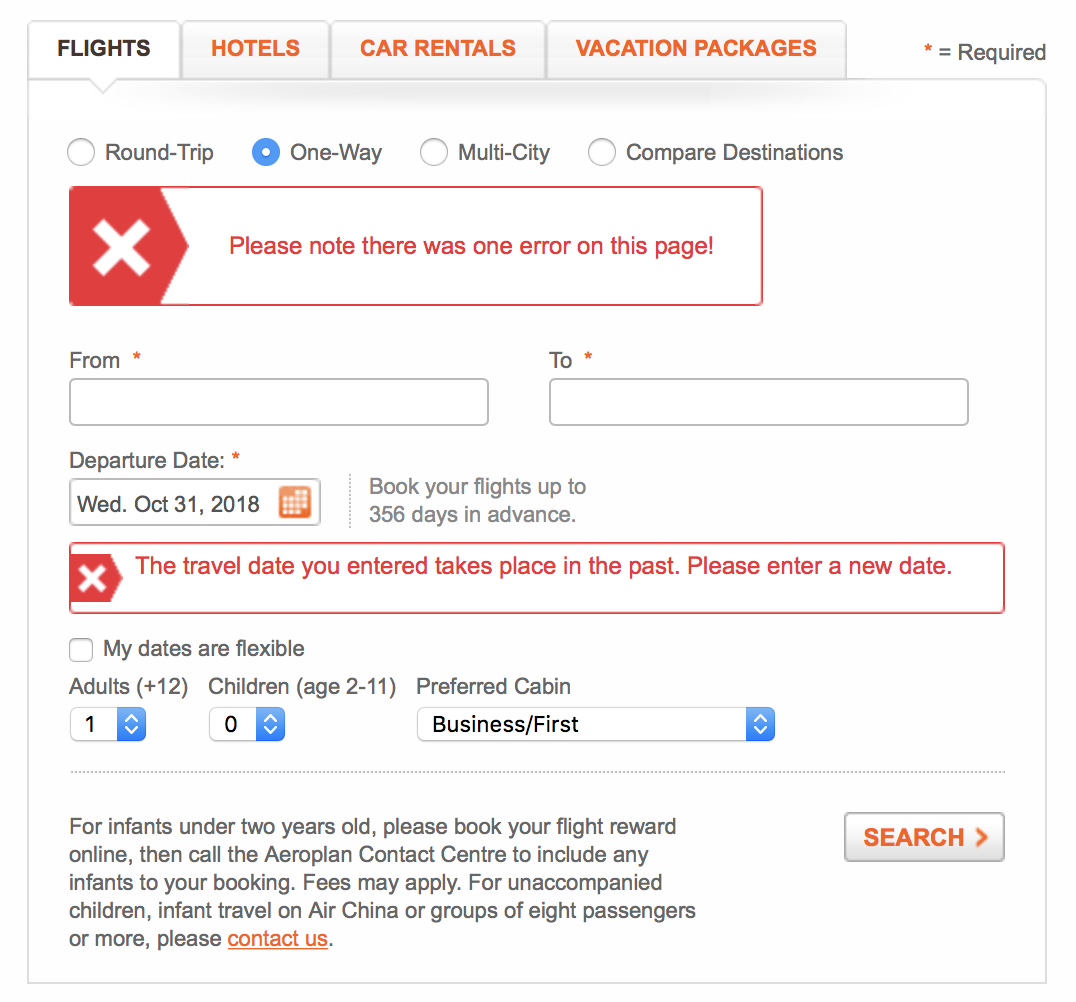The height and width of the screenshot is (1002, 1076).
Task: Open the Preferred Cabin dropdown
Action: tap(596, 724)
